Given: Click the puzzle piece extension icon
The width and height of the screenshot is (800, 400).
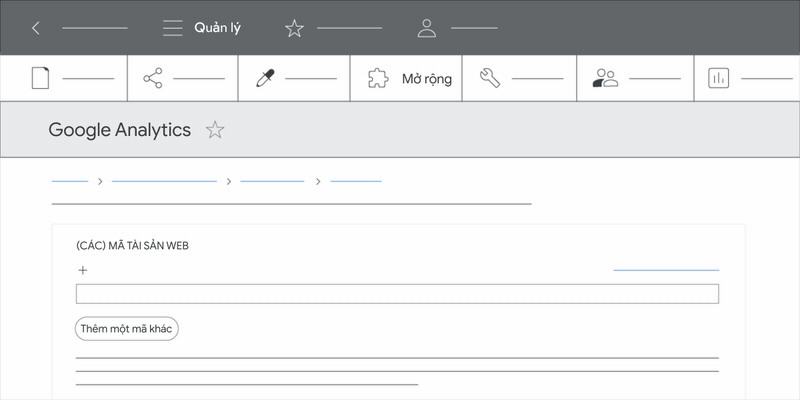Looking at the screenshot, I should 378,79.
